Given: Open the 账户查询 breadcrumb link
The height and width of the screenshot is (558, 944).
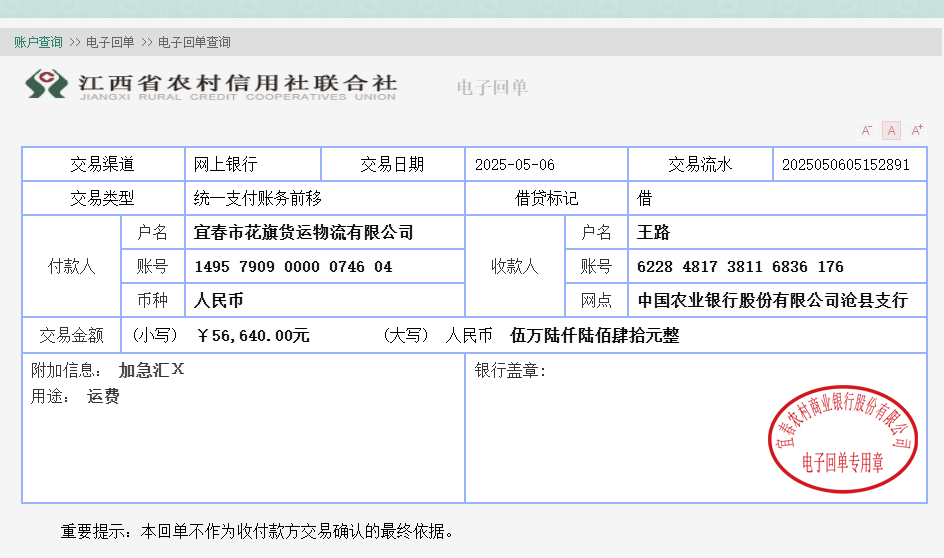Looking at the screenshot, I should click(x=39, y=42).
